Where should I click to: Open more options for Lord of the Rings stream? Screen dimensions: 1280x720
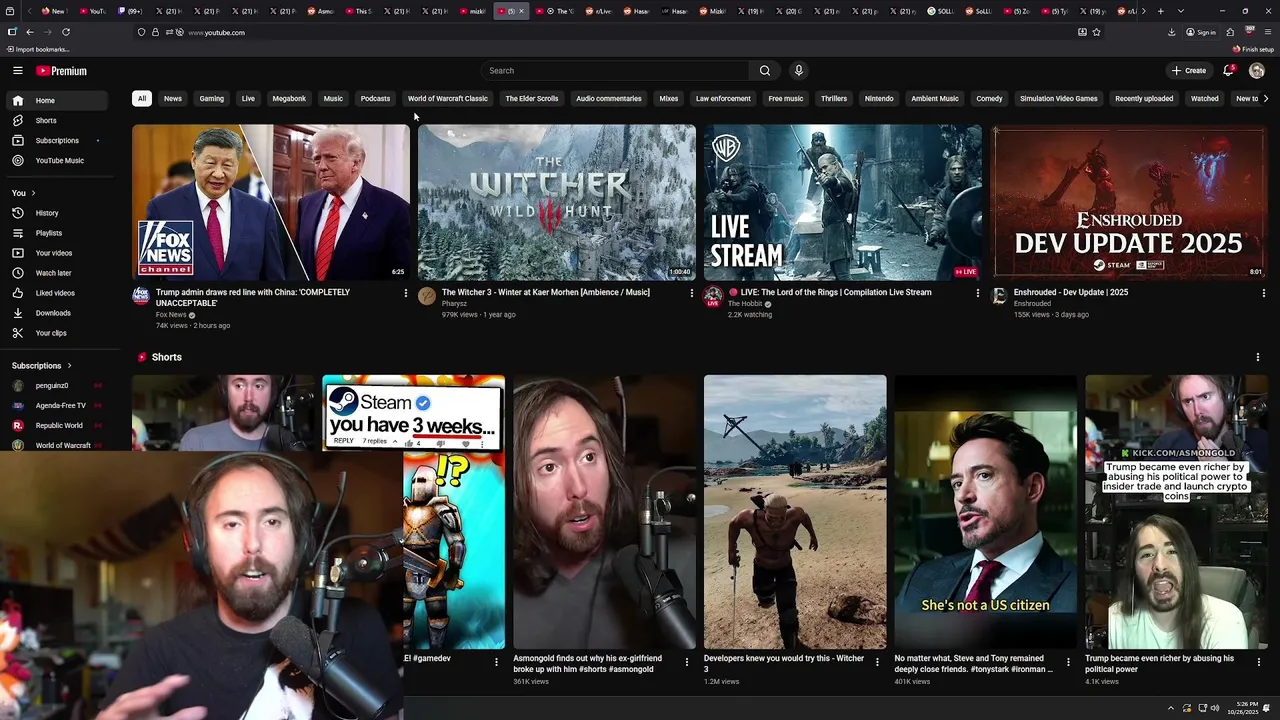[978, 293]
